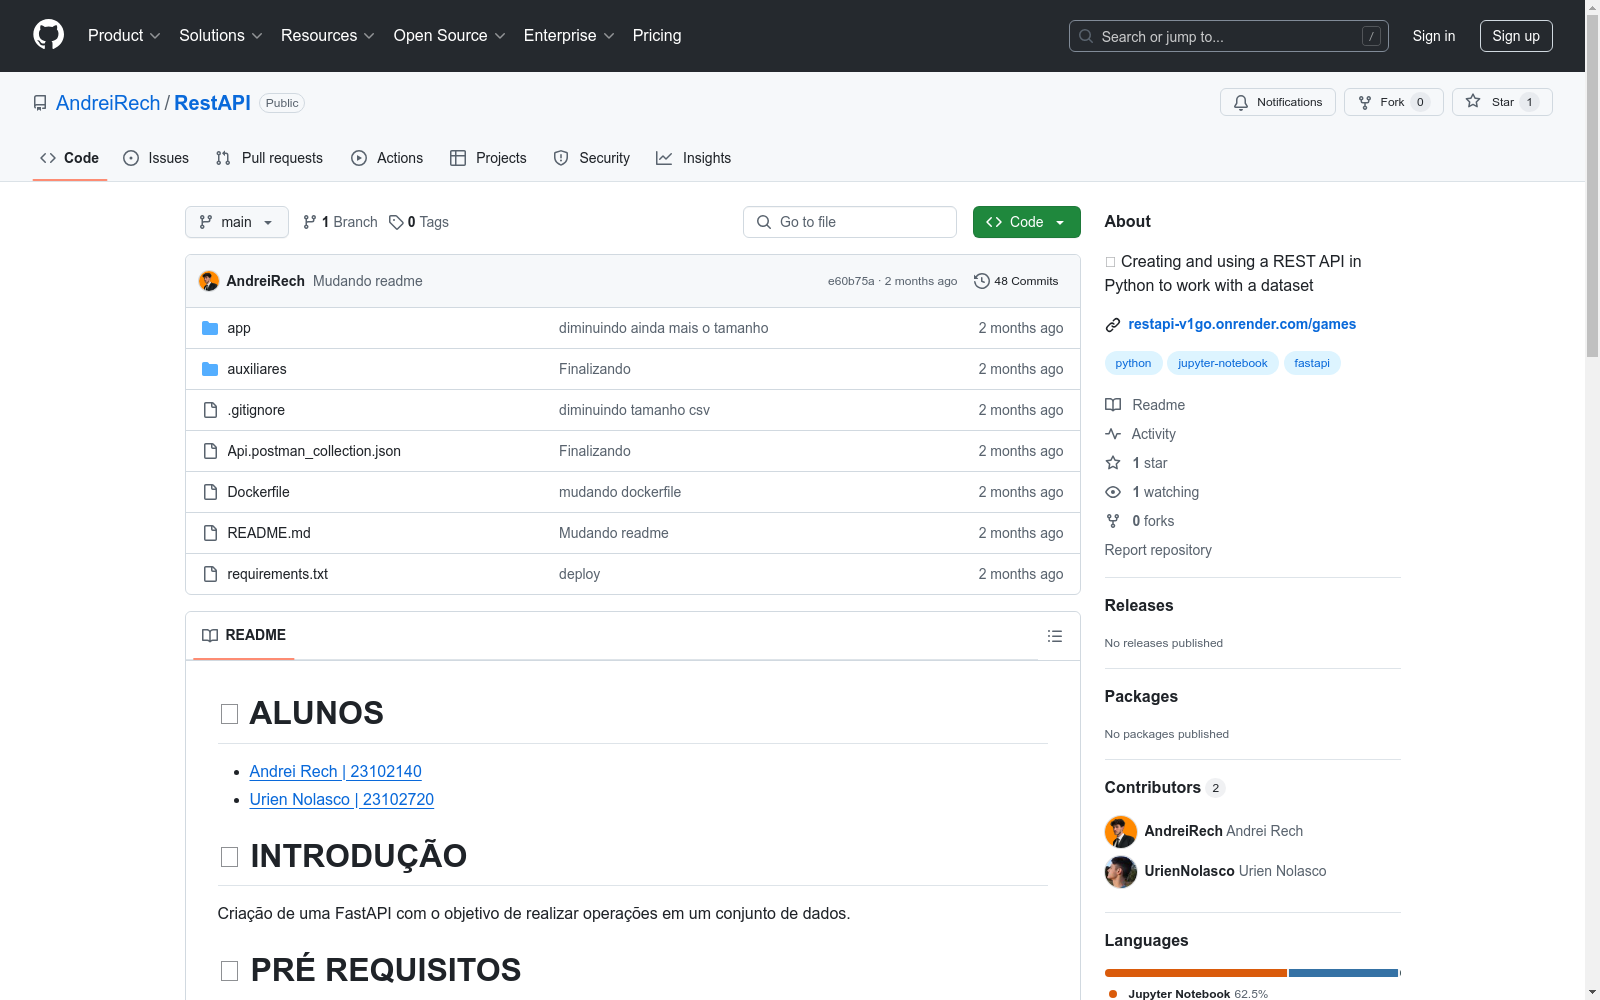
Task: Open the Contributors heading link
Action: coord(1165,788)
